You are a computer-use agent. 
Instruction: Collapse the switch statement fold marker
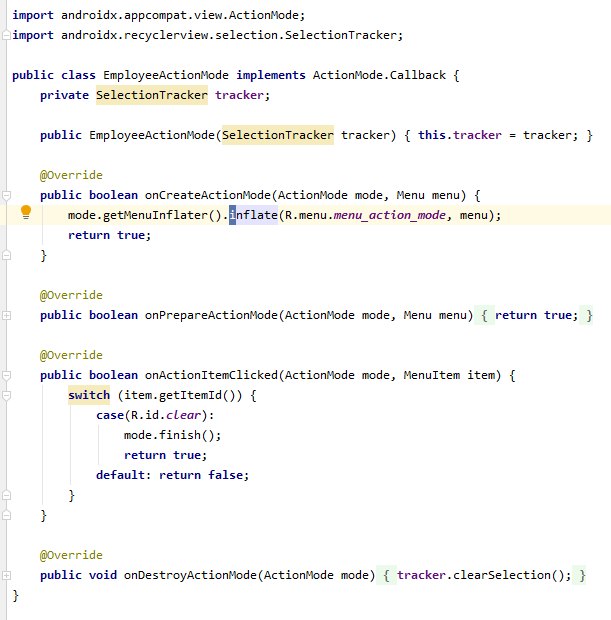pos(6,395)
